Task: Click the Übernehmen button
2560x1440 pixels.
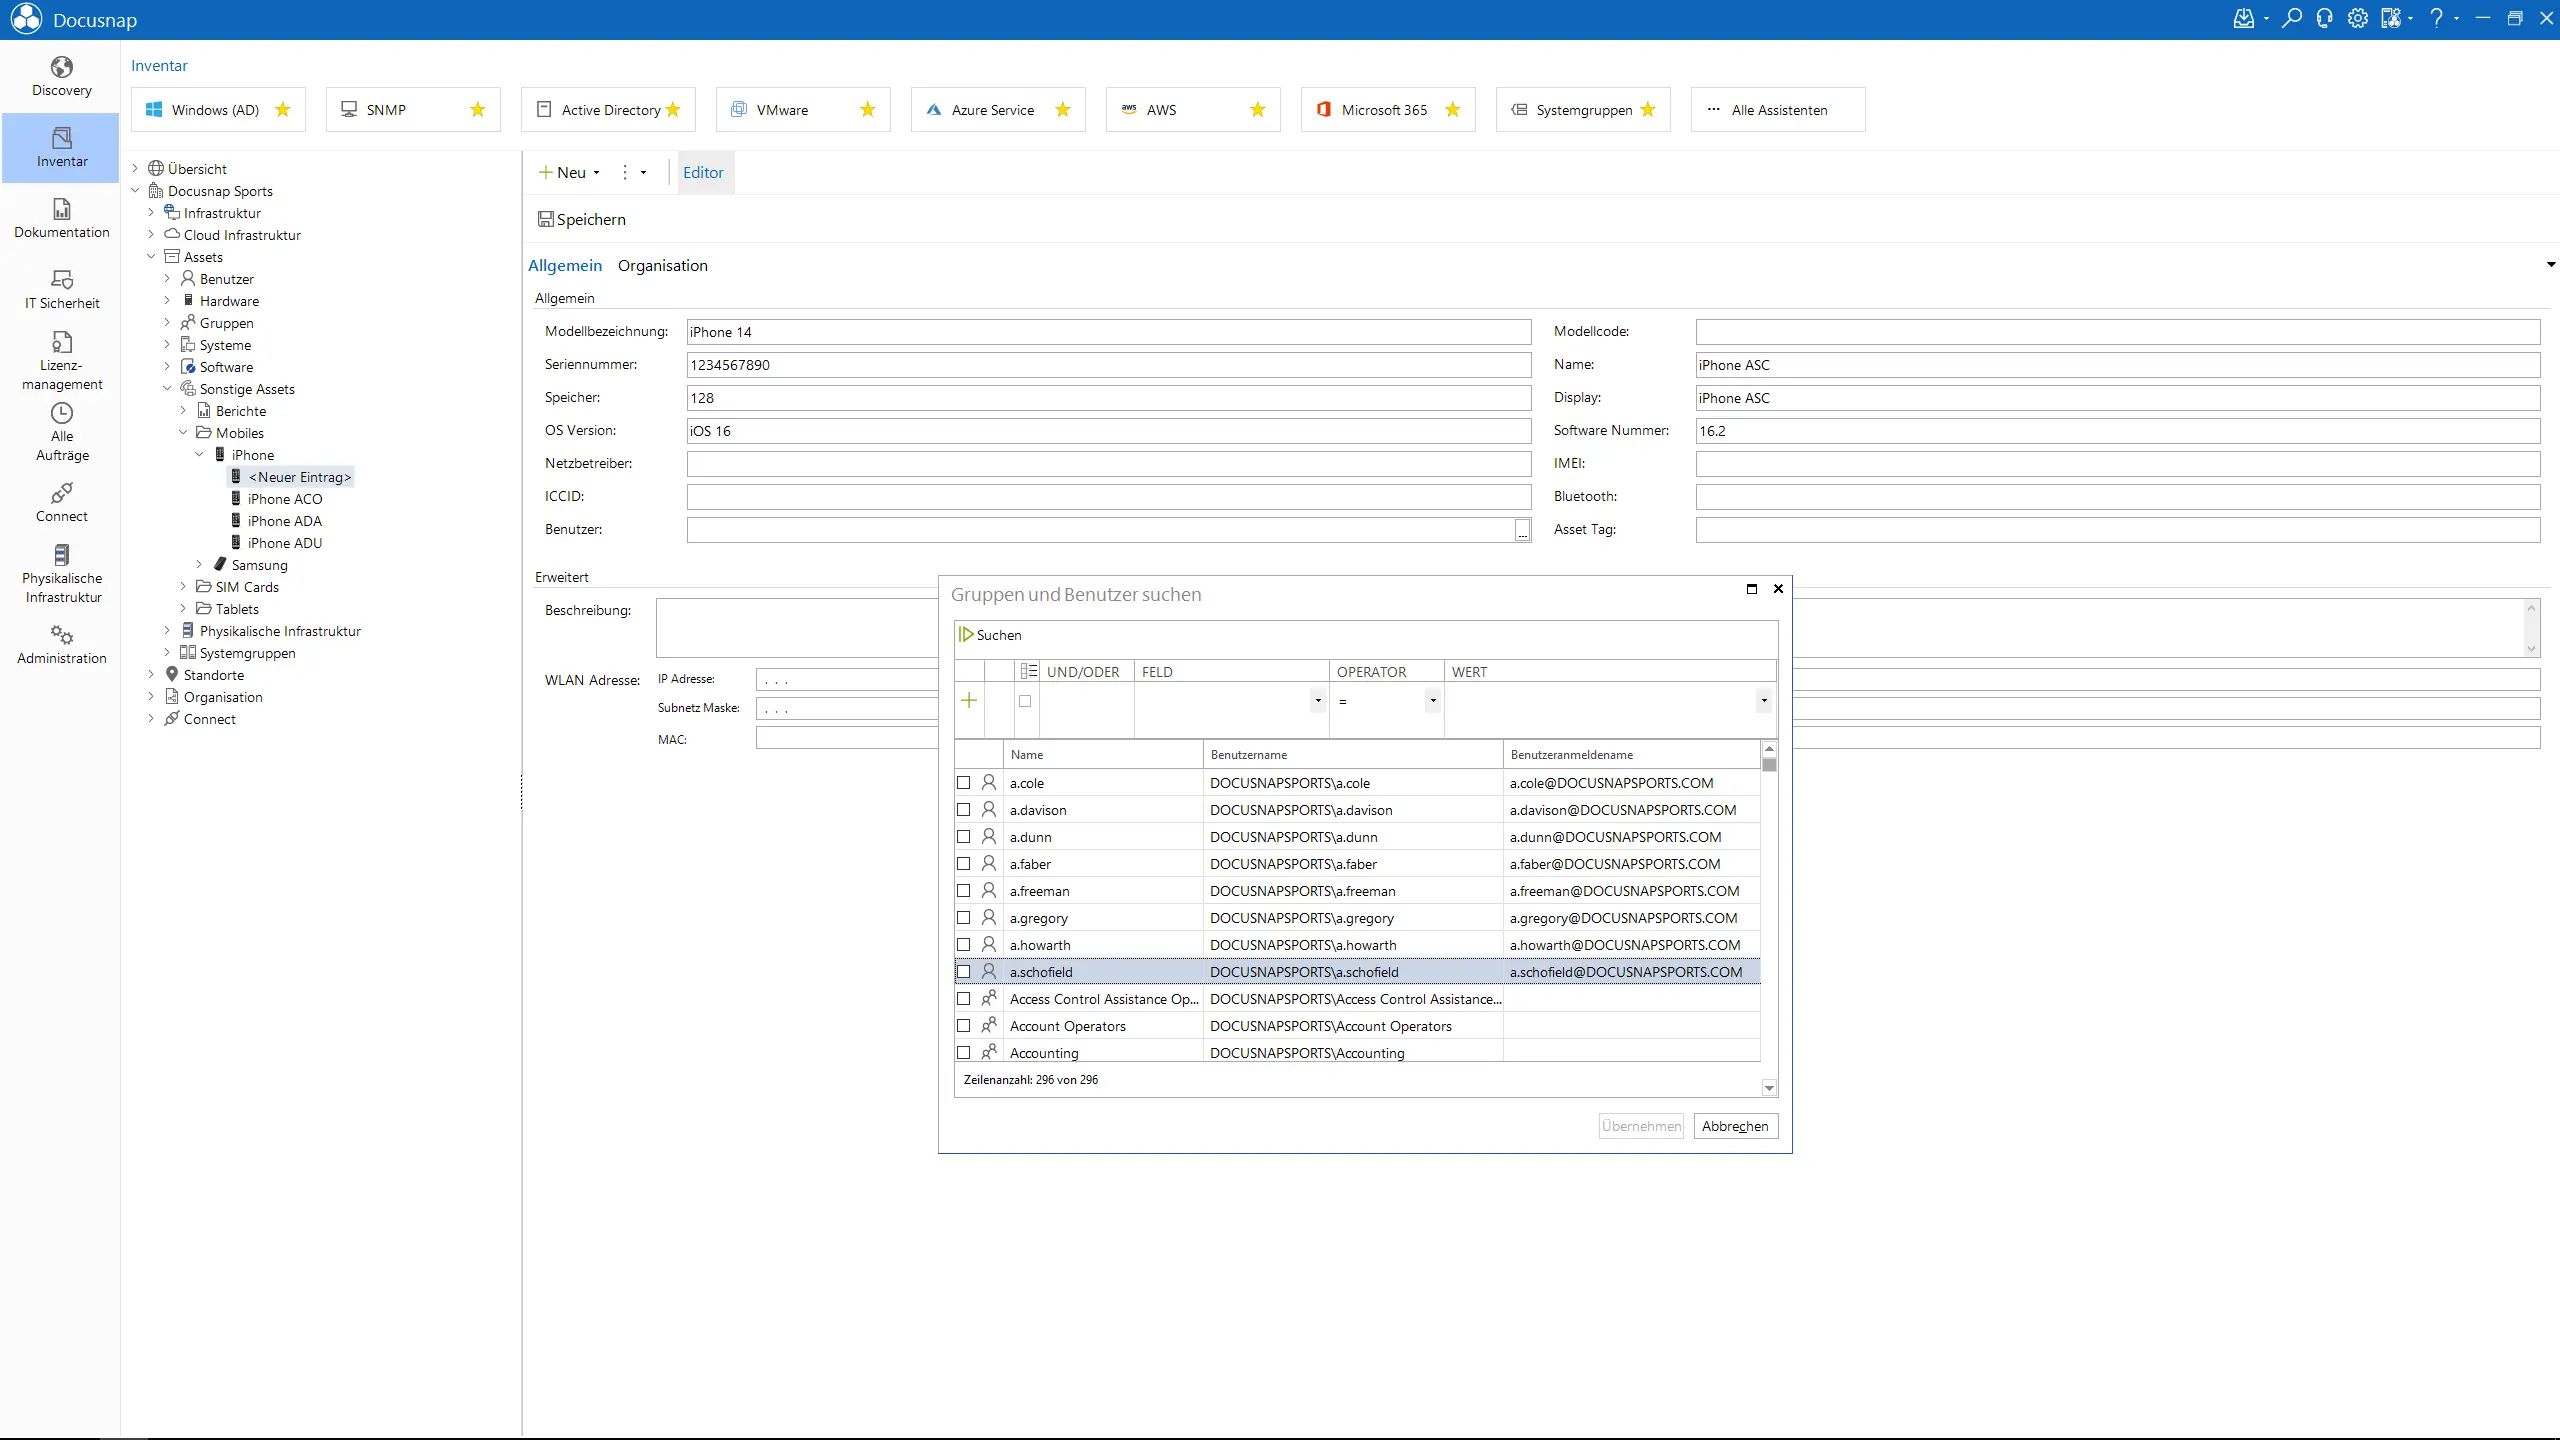Action: point(1641,1126)
